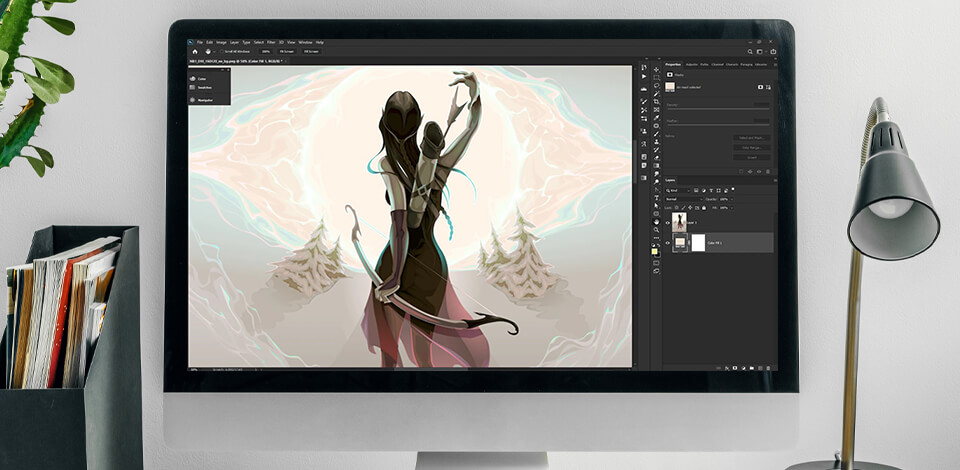Open the Filter menu
The image size is (960, 470).
tap(271, 42)
